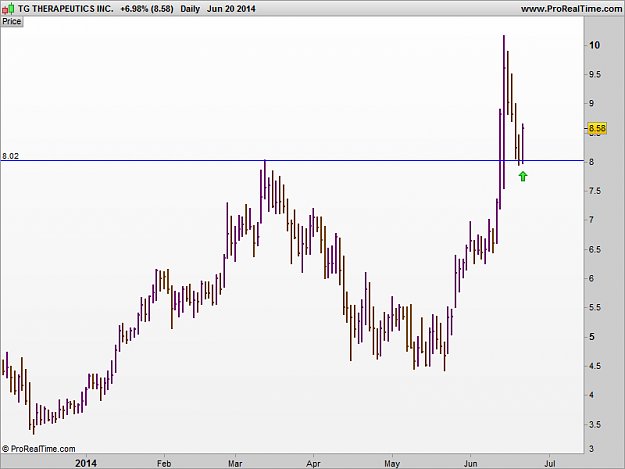This screenshot has height=469, width=625.
Task: Click the Apr label on the time axis
Action: click(313, 463)
